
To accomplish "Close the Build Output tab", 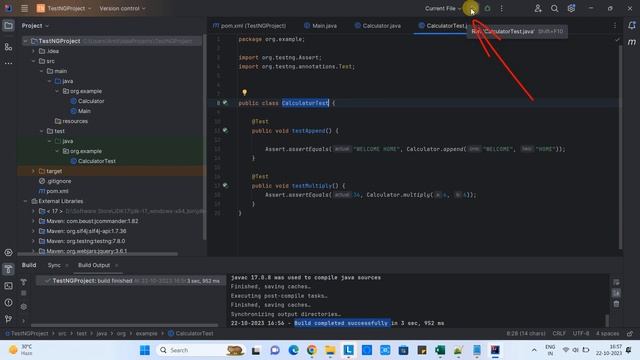I will [x=116, y=265].
